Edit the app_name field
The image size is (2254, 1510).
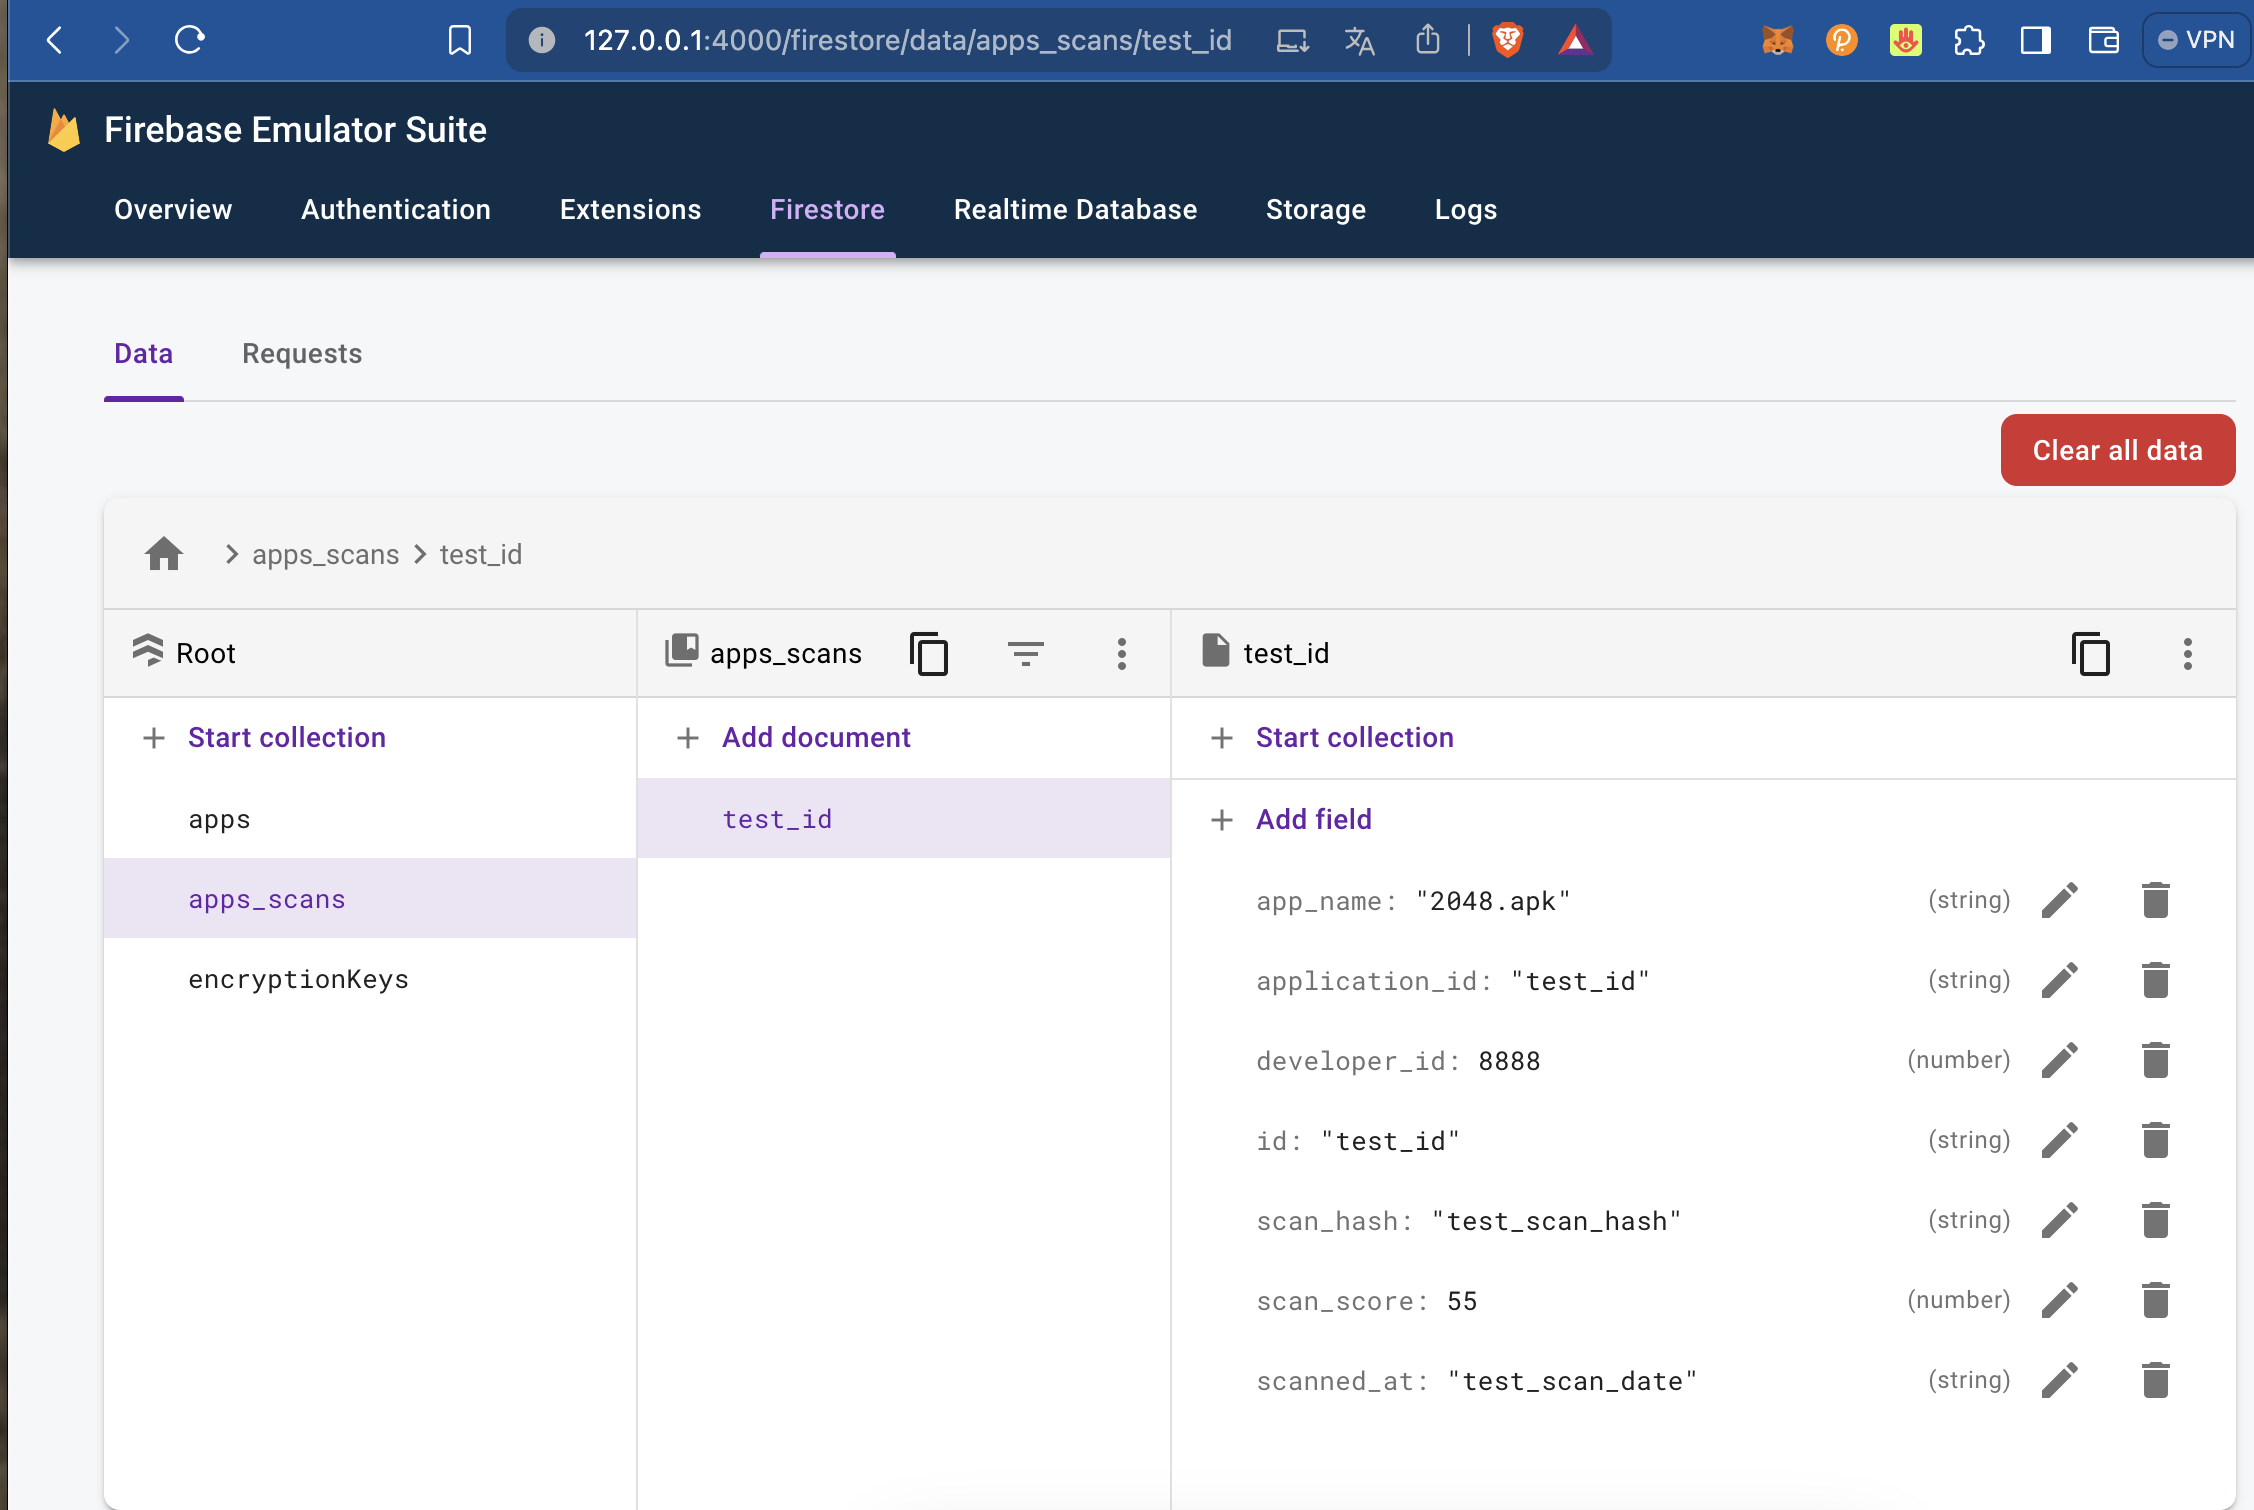[x=2060, y=900]
